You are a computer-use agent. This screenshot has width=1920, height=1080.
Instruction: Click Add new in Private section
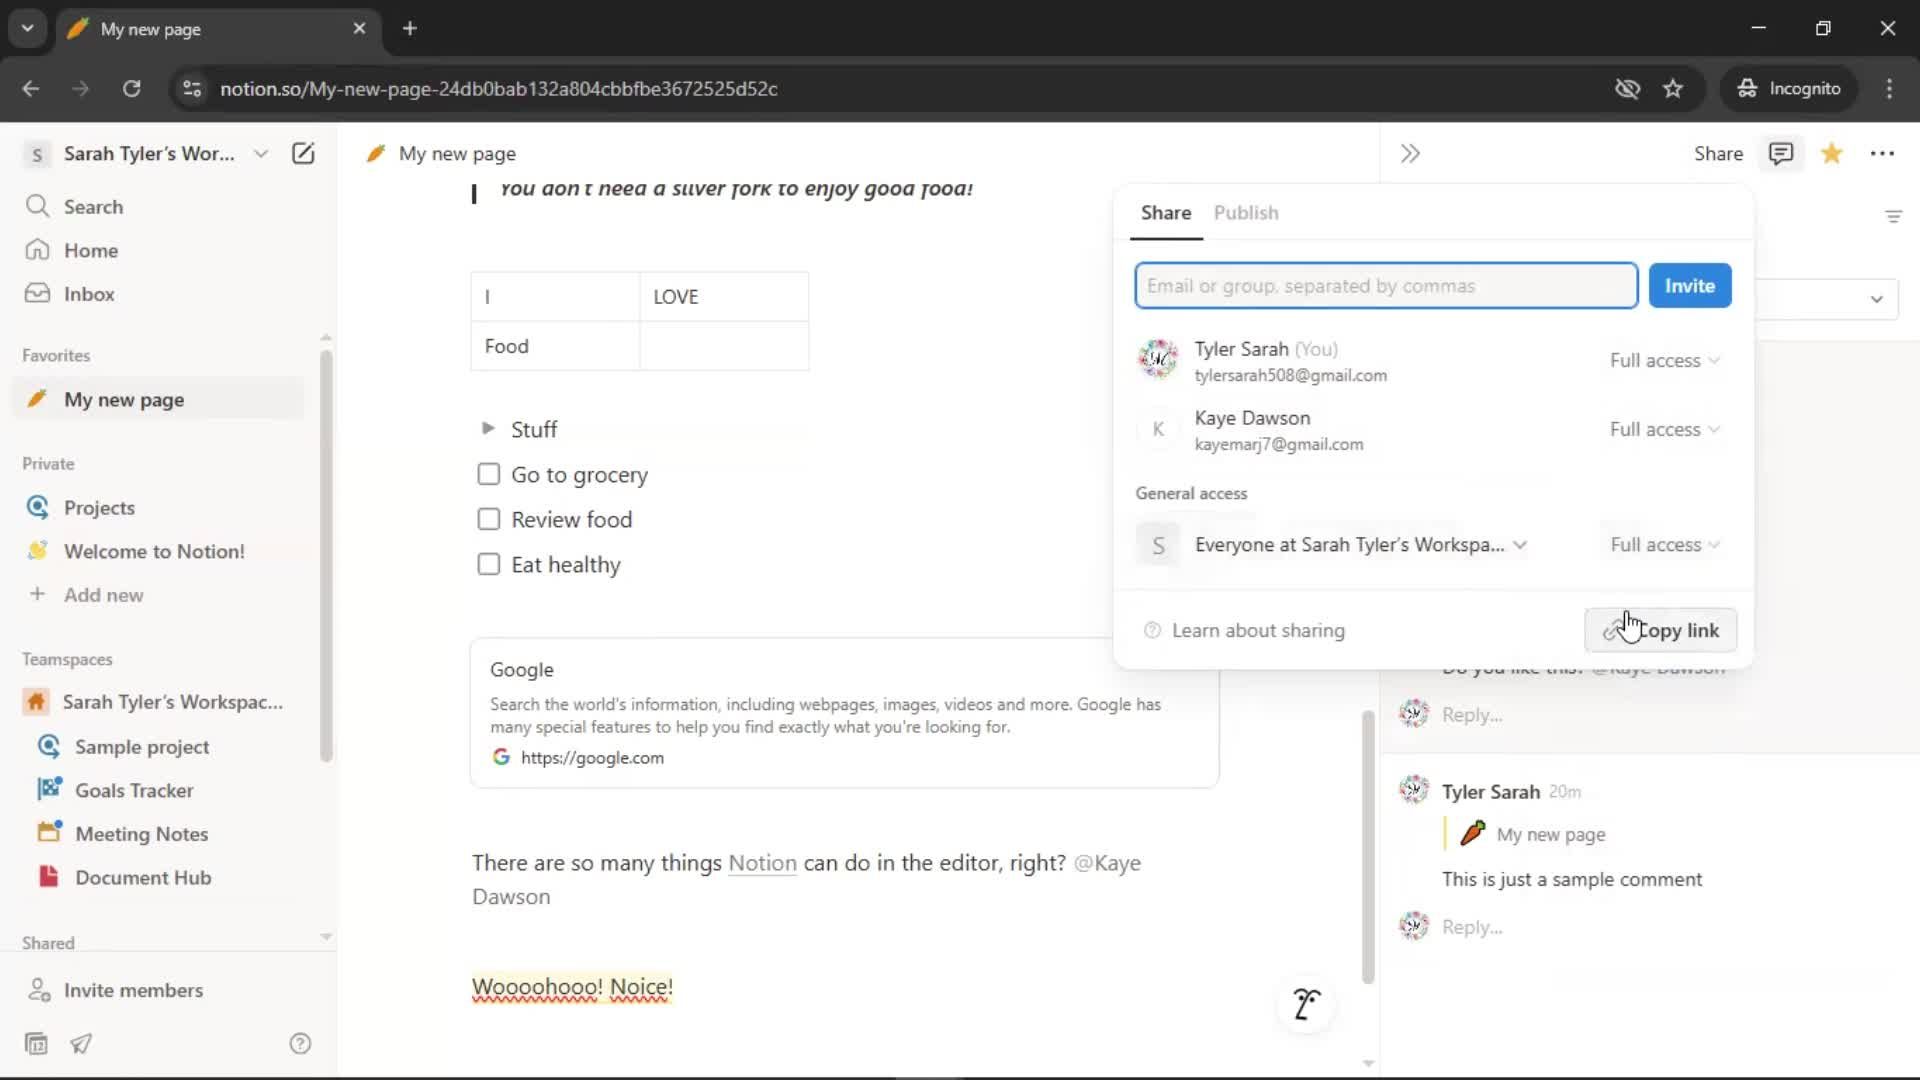click(x=103, y=595)
